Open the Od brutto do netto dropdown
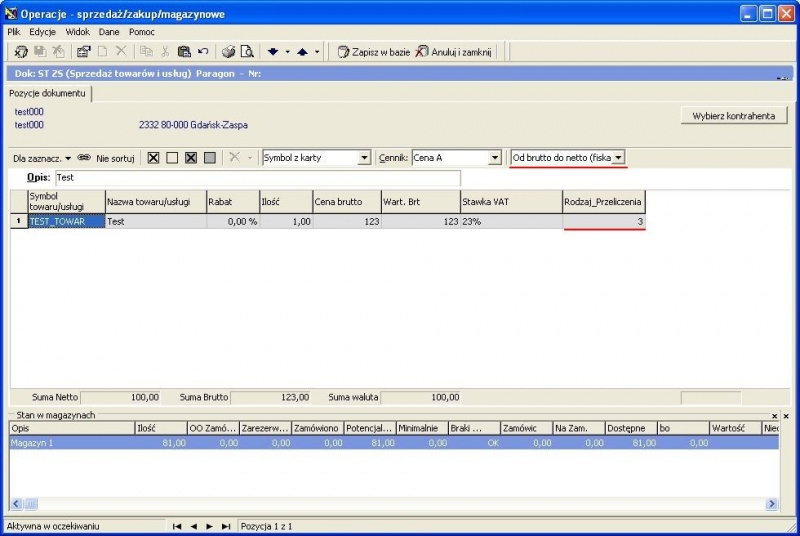This screenshot has width=800, height=536. point(618,158)
